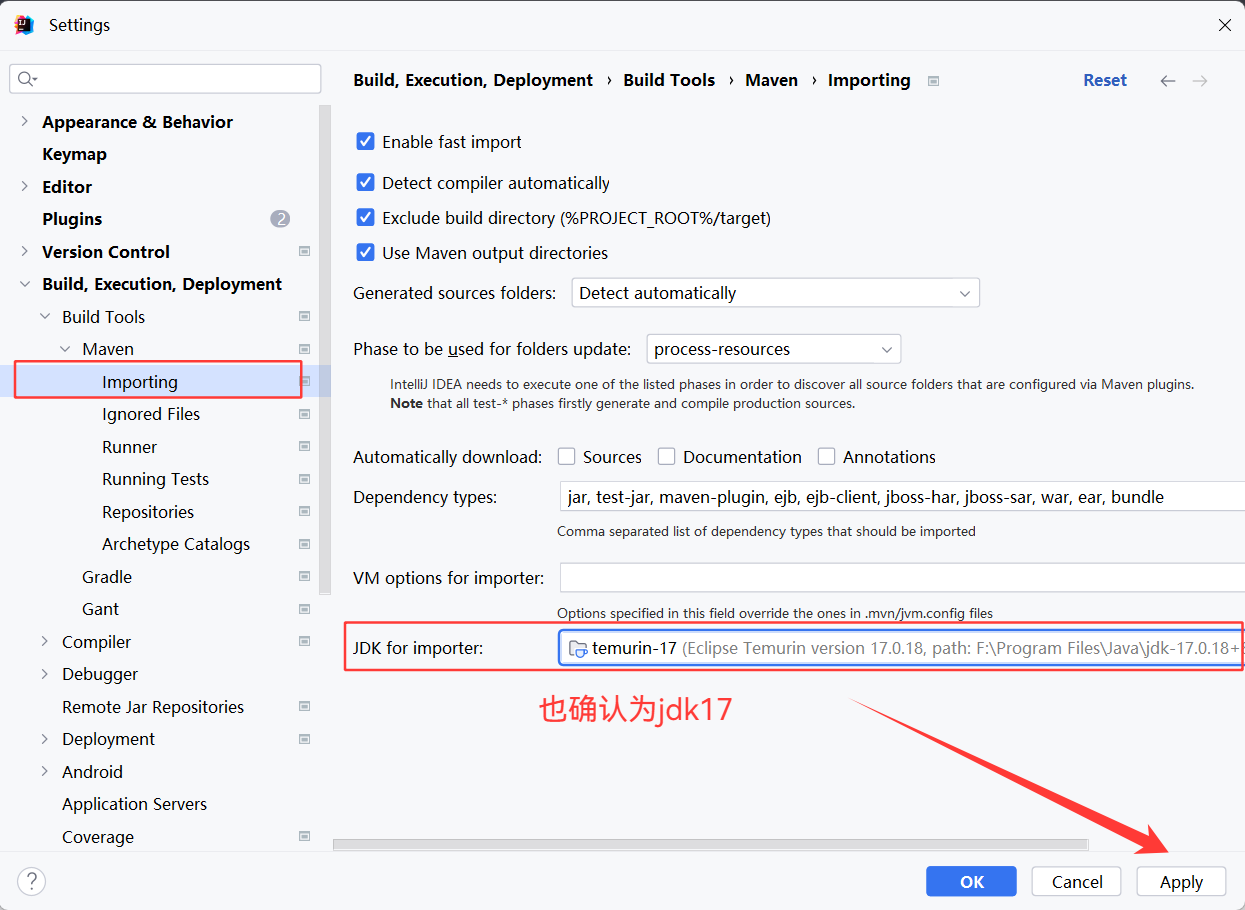Click project-level icon beside Coverage
Viewport: 1245px width, 910px height.
pyautogui.click(x=304, y=837)
